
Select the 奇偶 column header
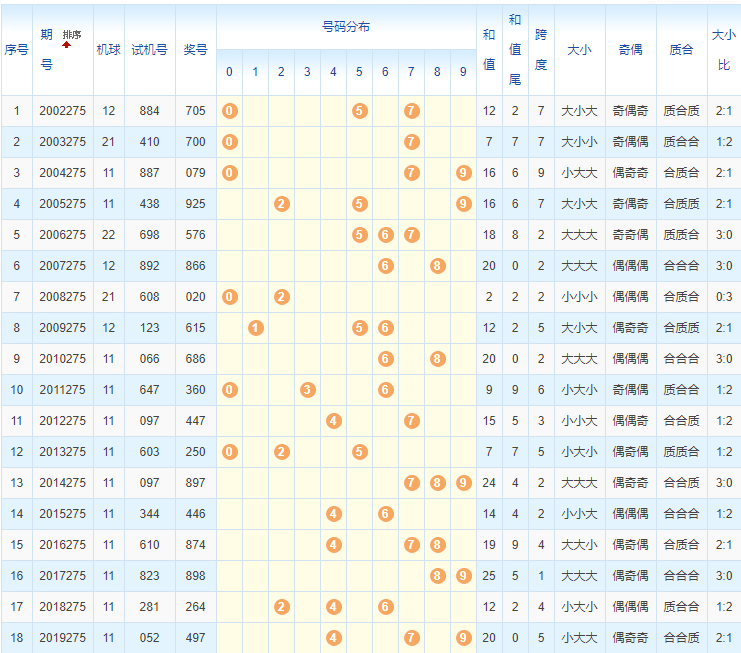click(x=630, y=49)
